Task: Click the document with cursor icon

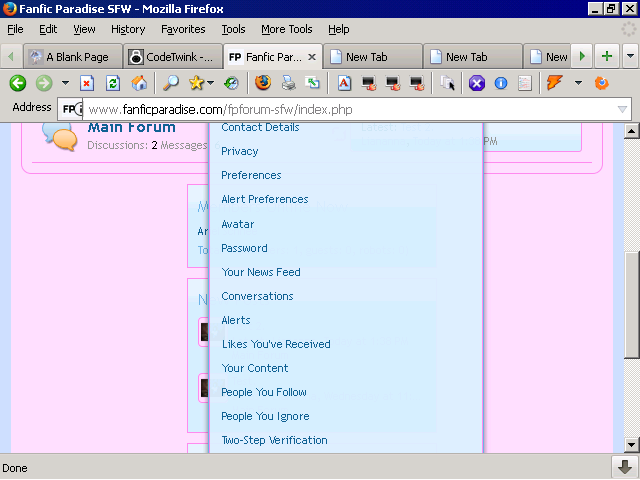Action: pos(447,83)
